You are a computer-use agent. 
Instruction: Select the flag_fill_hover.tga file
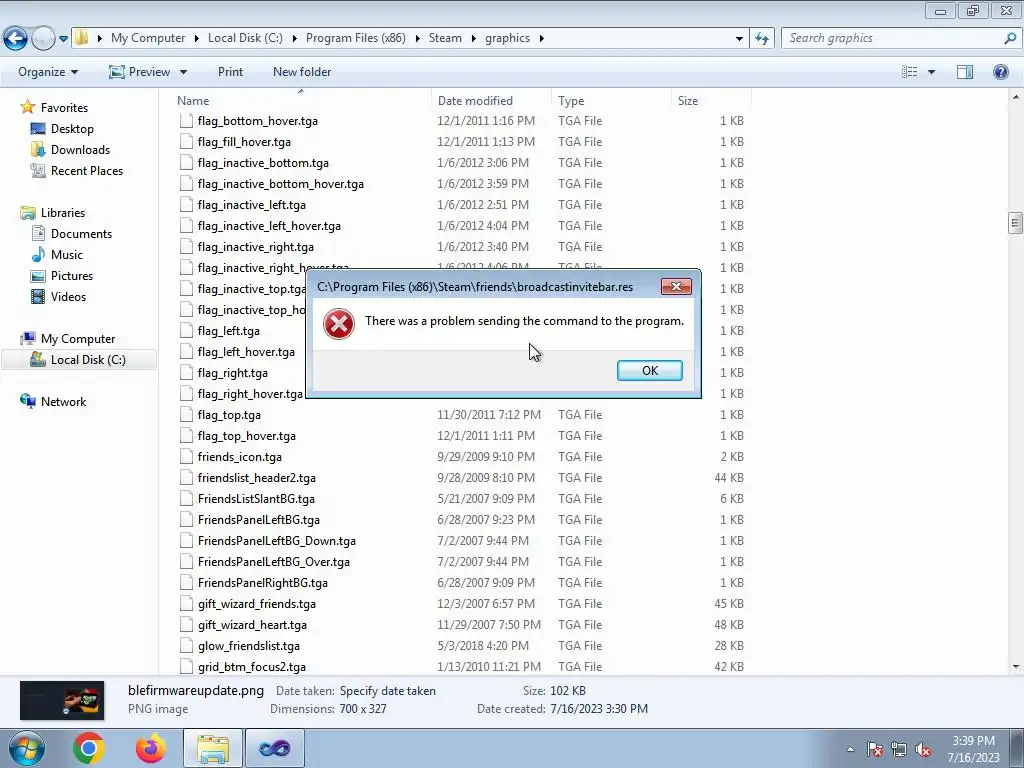coord(244,142)
